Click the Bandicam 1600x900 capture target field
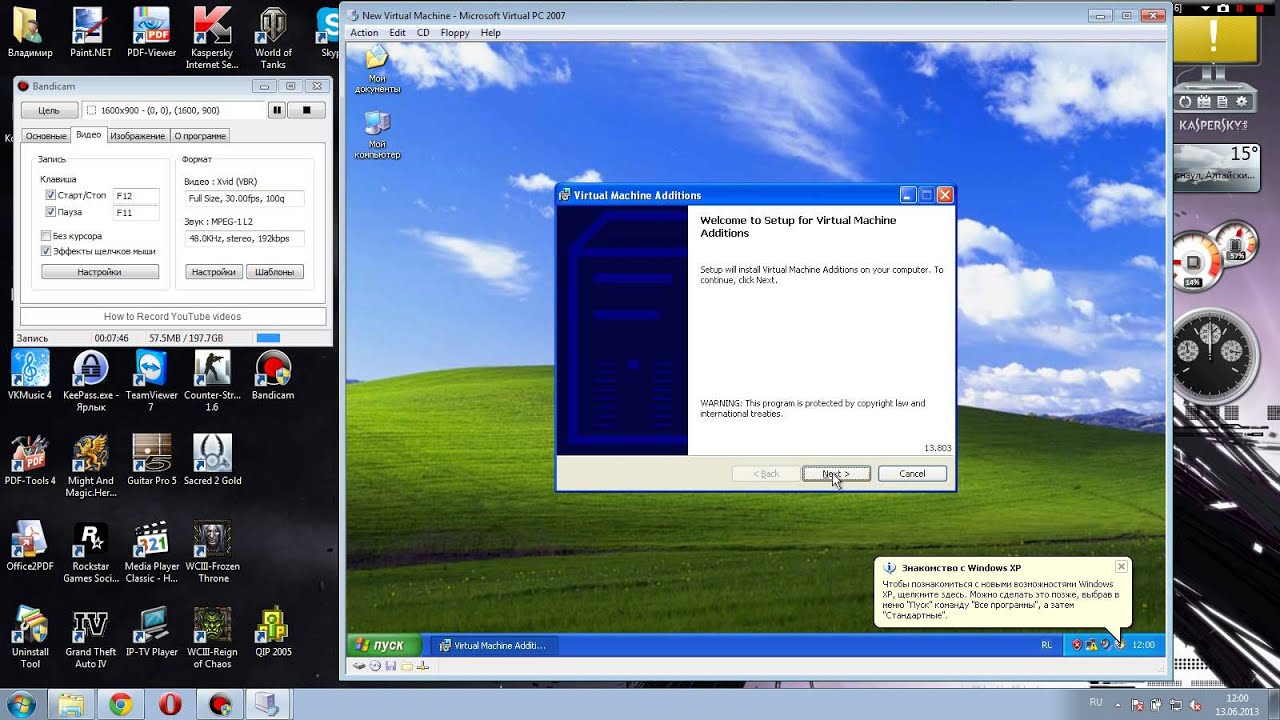This screenshot has width=1280, height=720. pyautogui.click(x=172, y=110)
